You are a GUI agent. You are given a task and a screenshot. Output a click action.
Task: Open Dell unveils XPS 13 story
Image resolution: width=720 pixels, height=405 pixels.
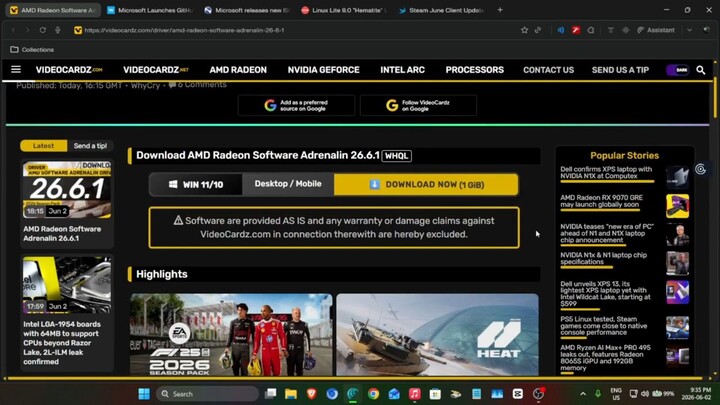[605, 293]
